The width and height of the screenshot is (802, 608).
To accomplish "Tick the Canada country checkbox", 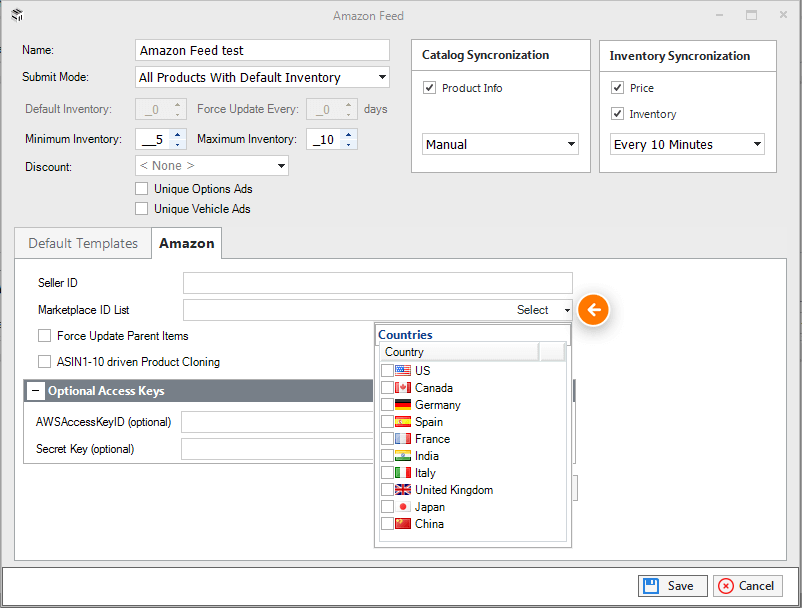I will pyautogui.click(x=387, y=388).
